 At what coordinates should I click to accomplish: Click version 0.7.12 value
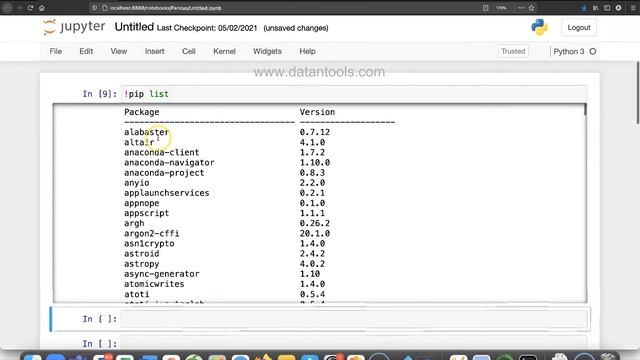coord(315,132)
